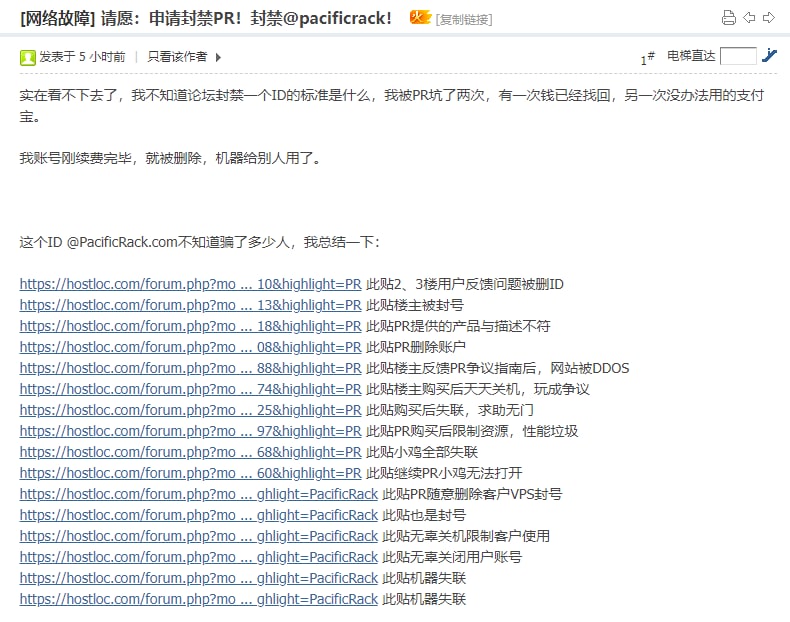Open link for 此贴PR随意删除客户VPS封号
The width and height of the screenshot is (790, 622).
(x=199, y=494)
